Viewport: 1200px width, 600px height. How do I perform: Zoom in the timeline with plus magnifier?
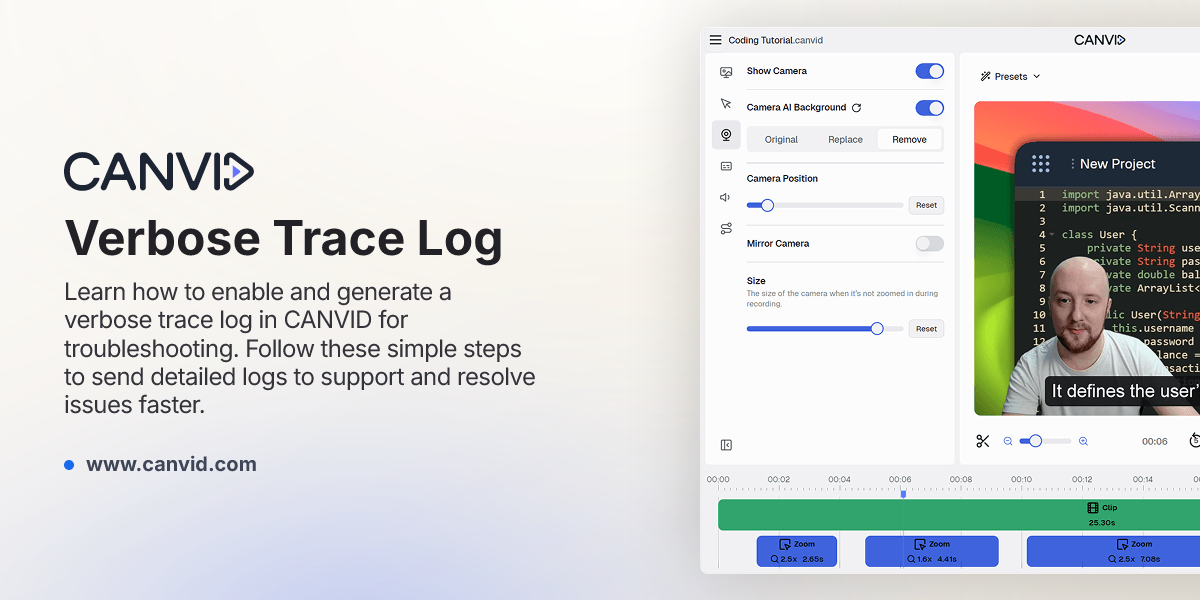coord(1083,441)
